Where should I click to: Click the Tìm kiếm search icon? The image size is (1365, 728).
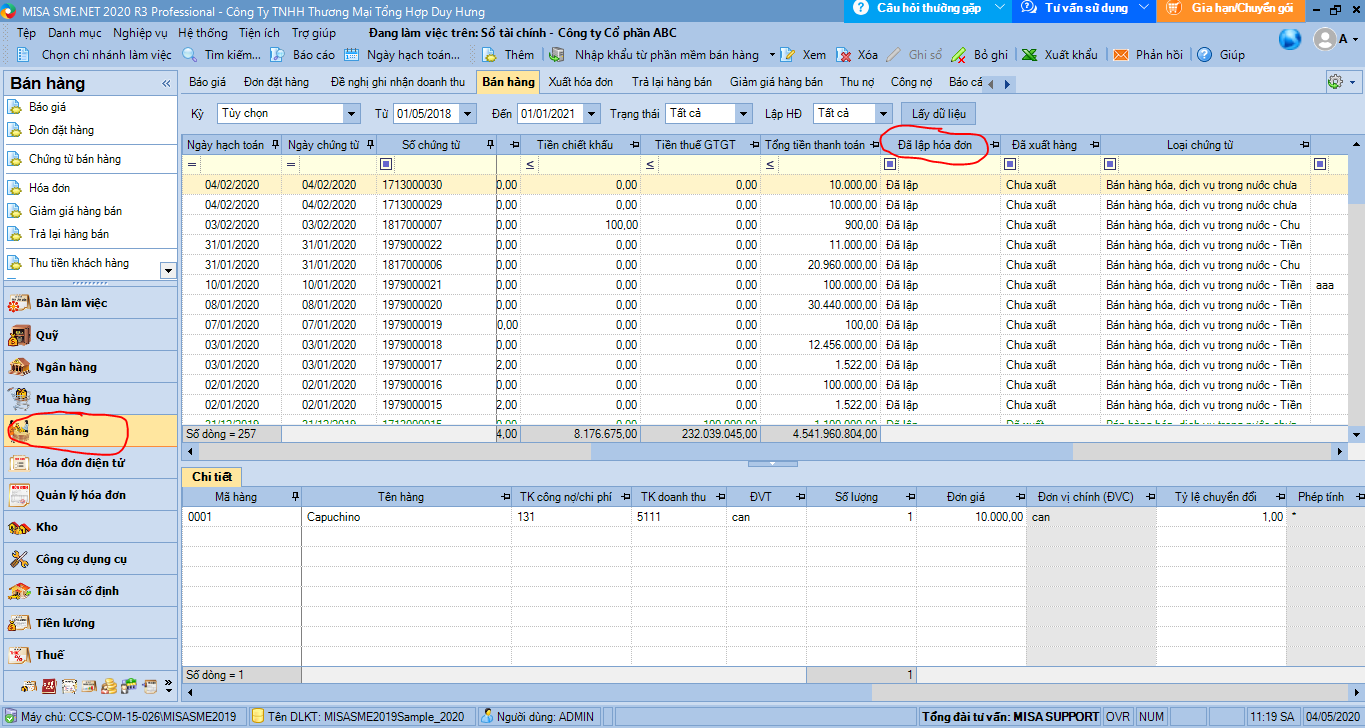coord(190,55)
